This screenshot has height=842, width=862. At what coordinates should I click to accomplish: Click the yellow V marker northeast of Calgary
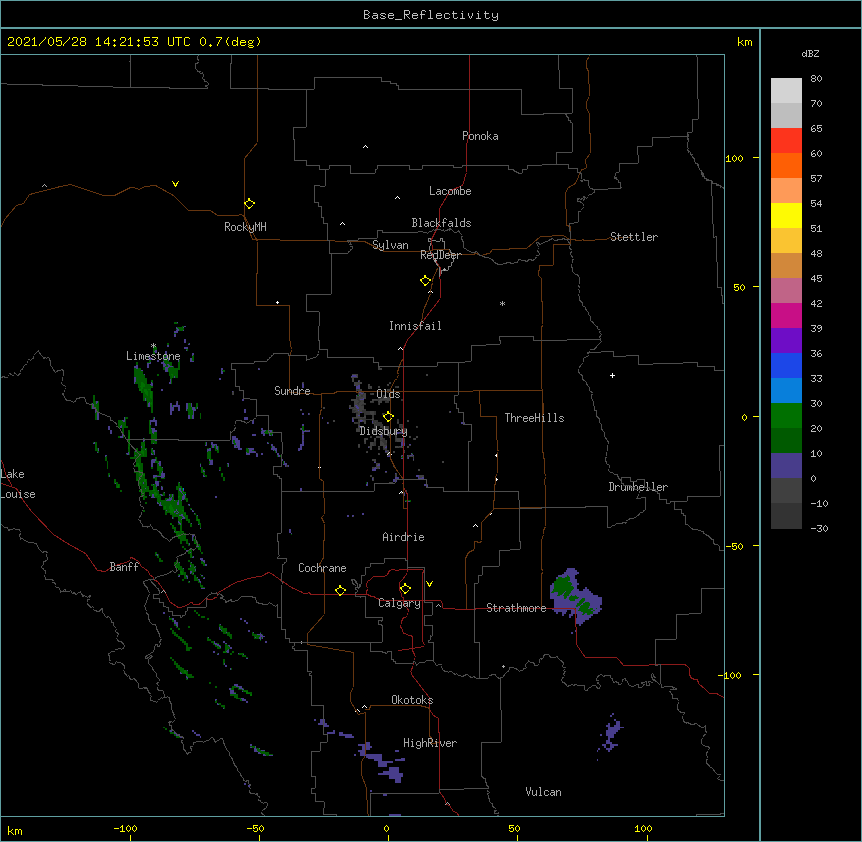point(429,584)
